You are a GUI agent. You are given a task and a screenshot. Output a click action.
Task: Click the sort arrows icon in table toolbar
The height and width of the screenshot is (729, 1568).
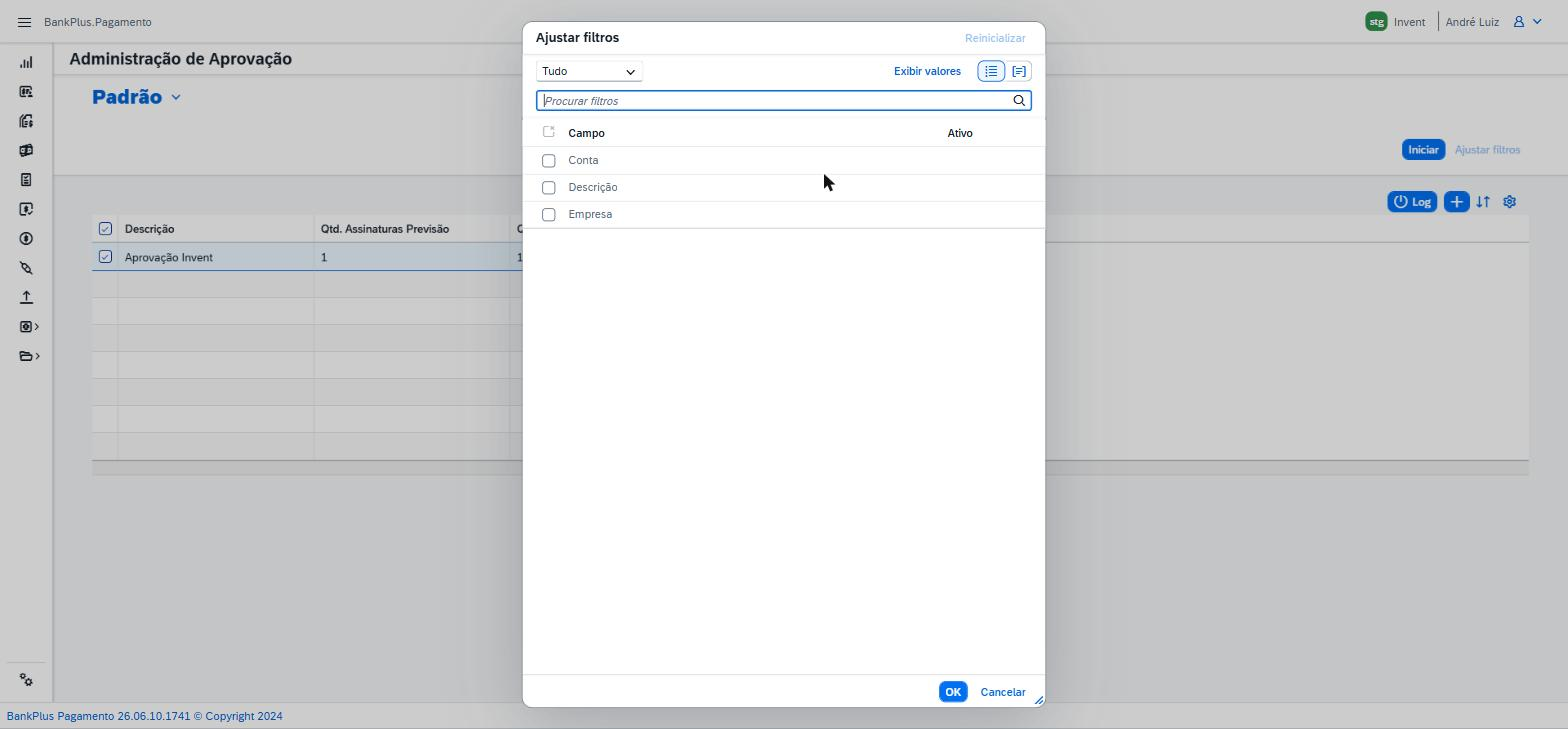pyautogui.click(x=1483, y=202)
